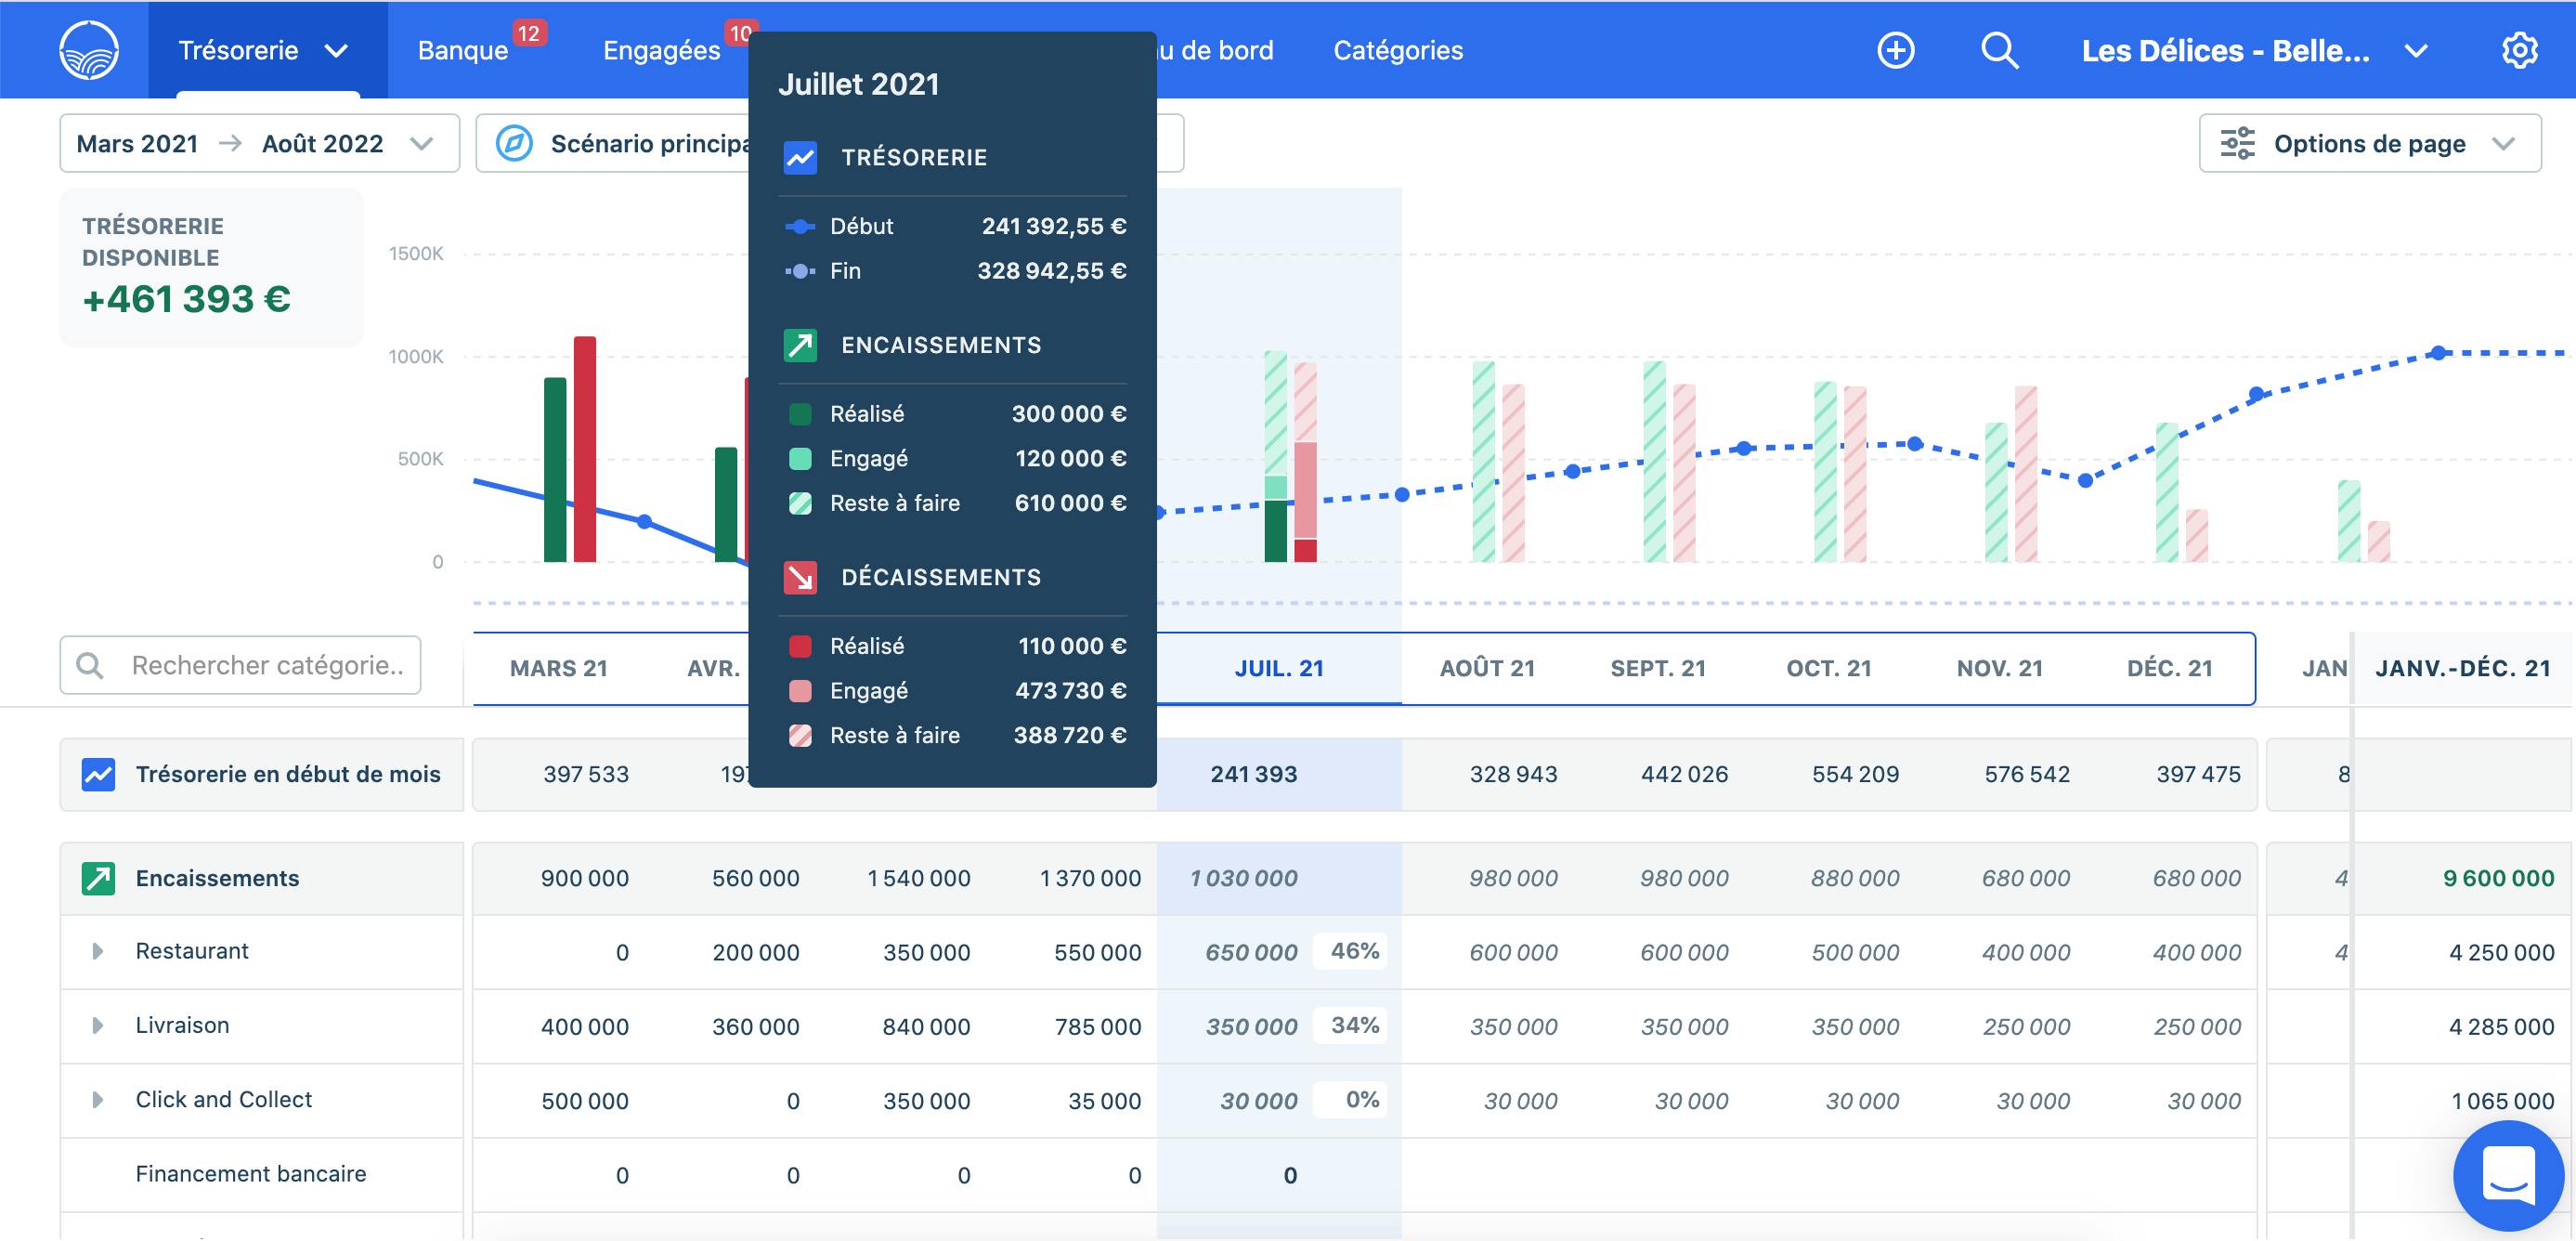Click the green Réalisé swatch in the tooltip
This screenshot has width=2576, height=1241.
coord(800,413)
